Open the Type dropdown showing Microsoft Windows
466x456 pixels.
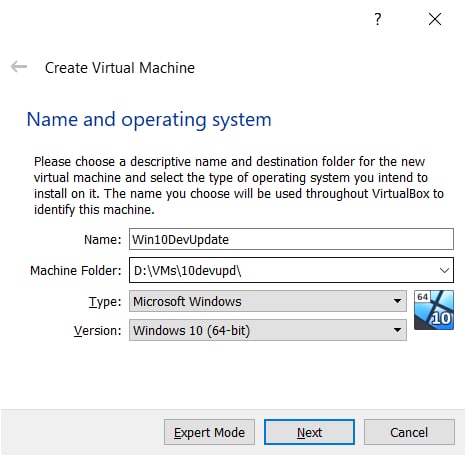click(268, 301)
